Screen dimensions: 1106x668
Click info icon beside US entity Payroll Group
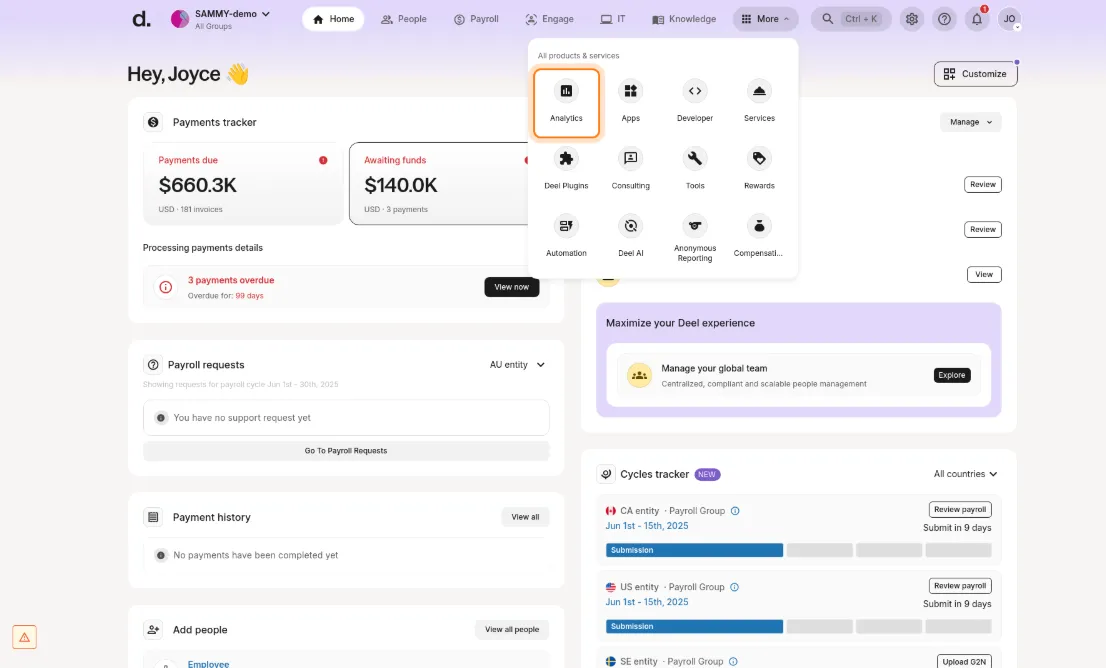[x=734, y=587]
